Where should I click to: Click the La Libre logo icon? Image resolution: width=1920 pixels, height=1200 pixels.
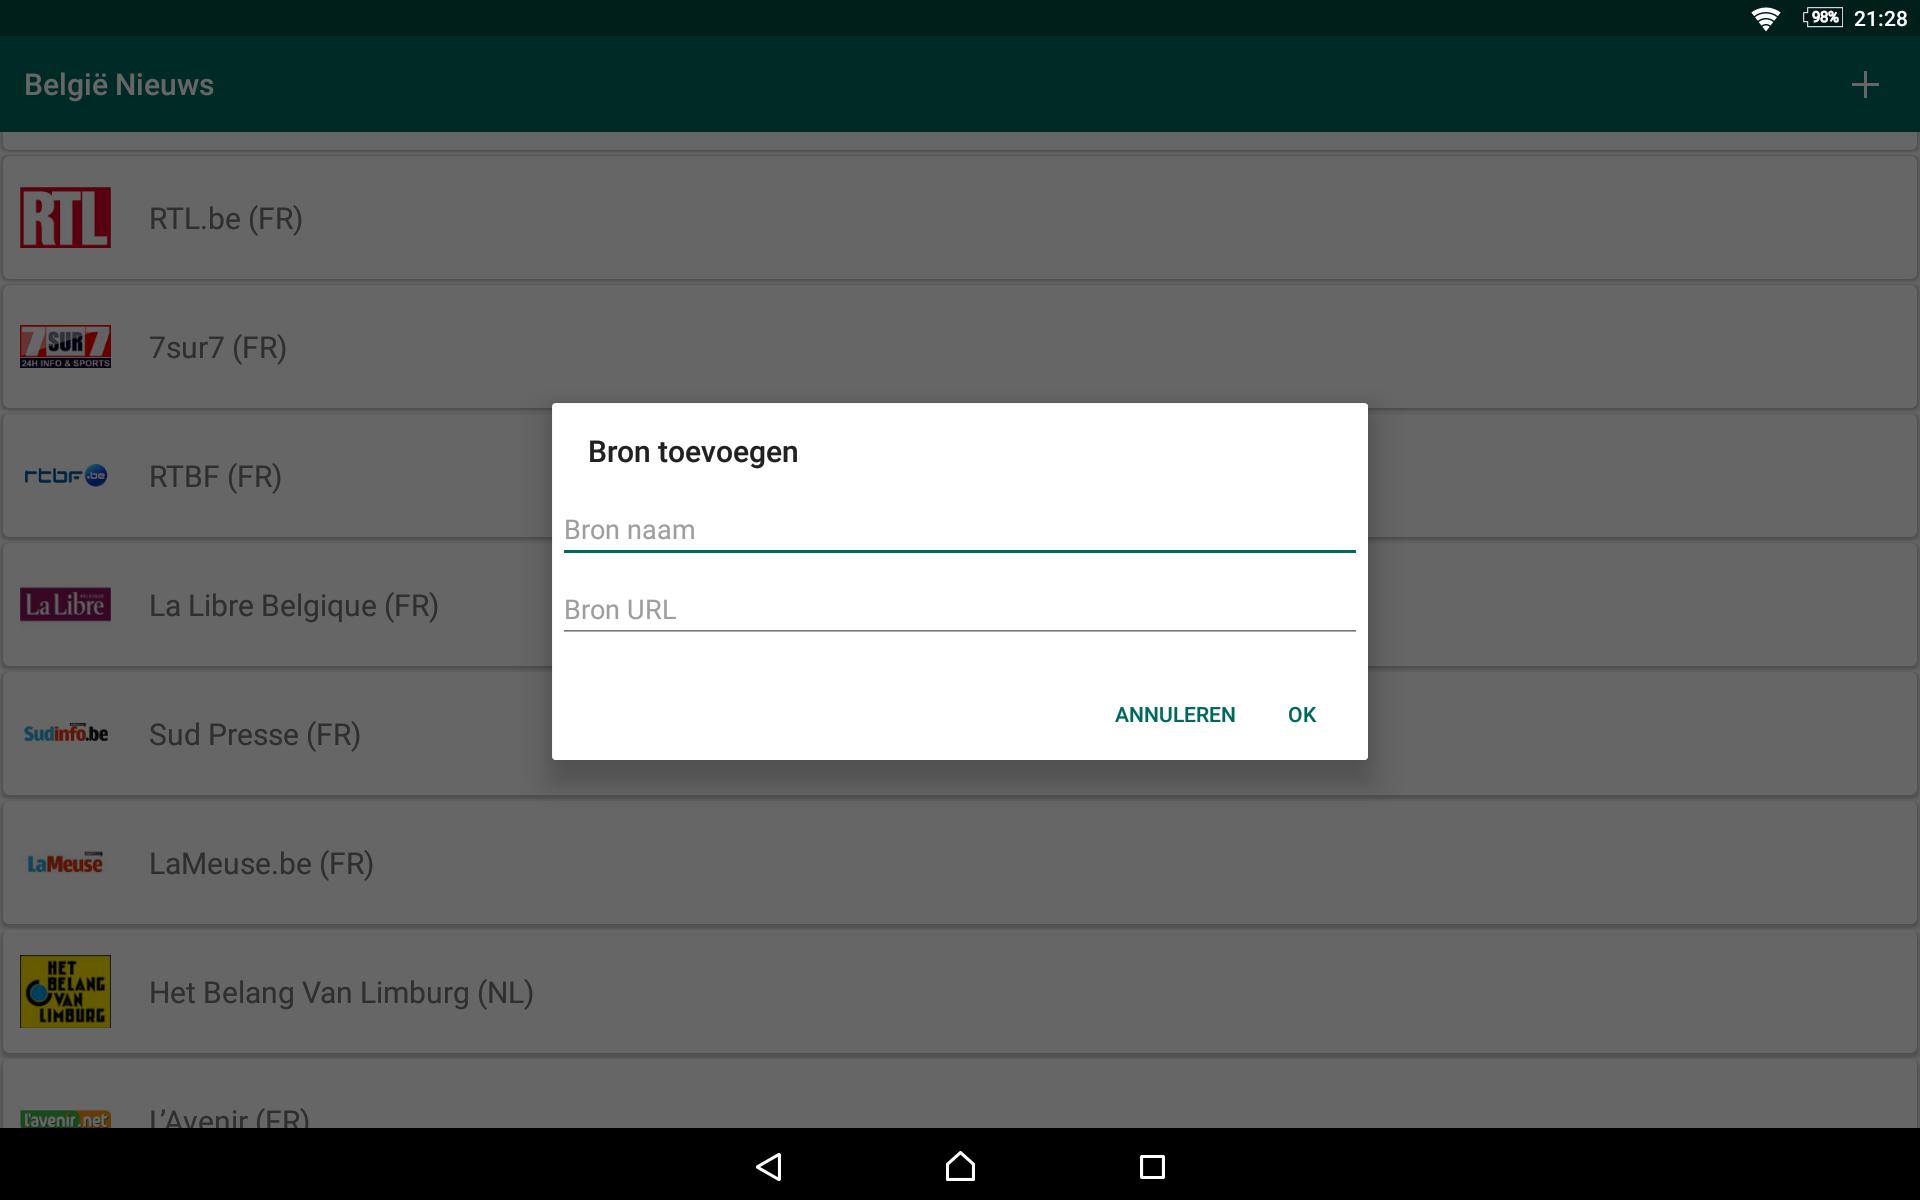tap(66, 605)
